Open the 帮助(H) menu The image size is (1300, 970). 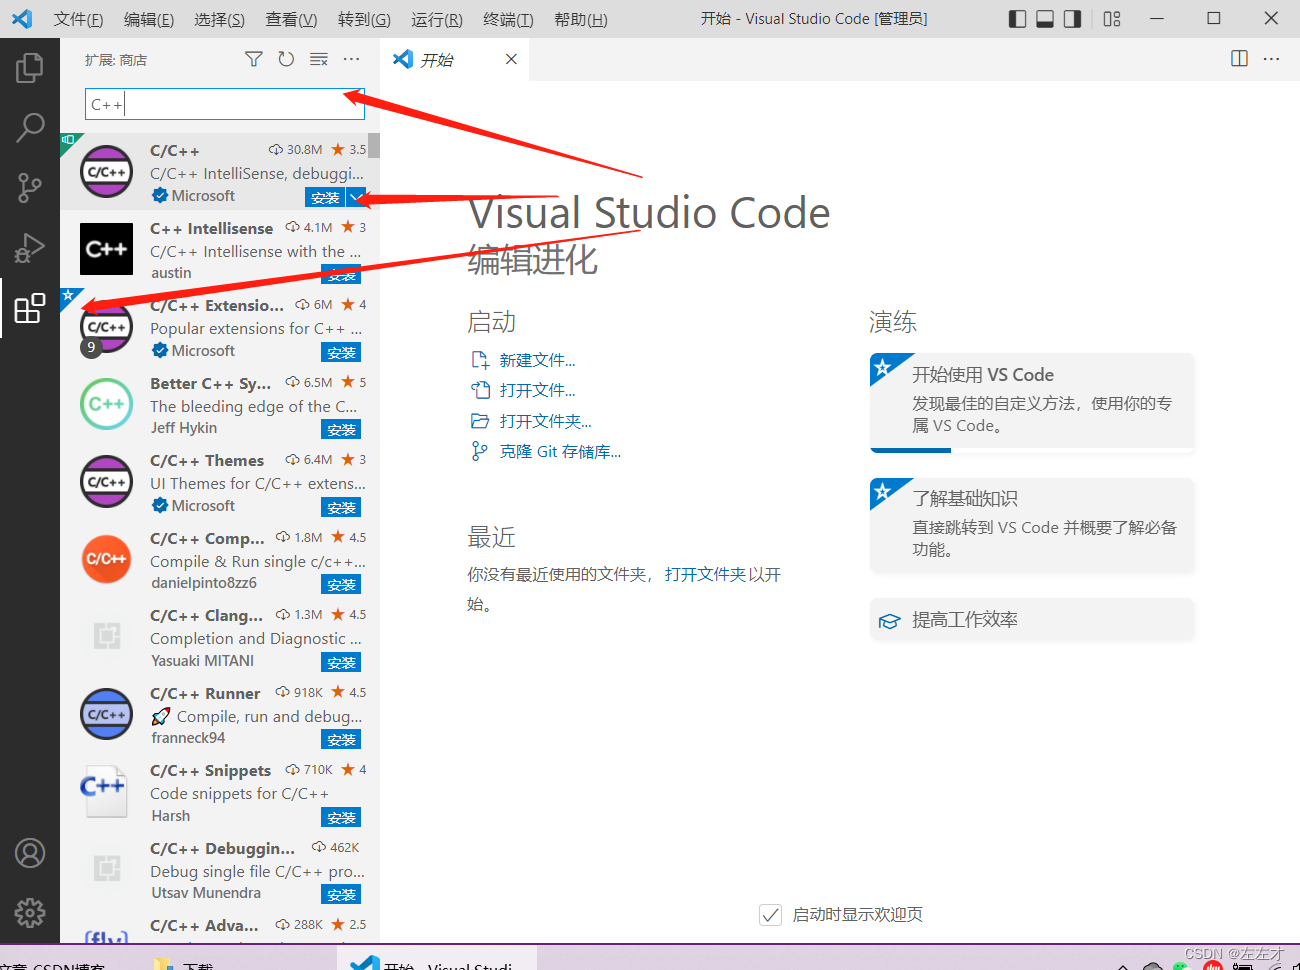[x=581, y=19]
